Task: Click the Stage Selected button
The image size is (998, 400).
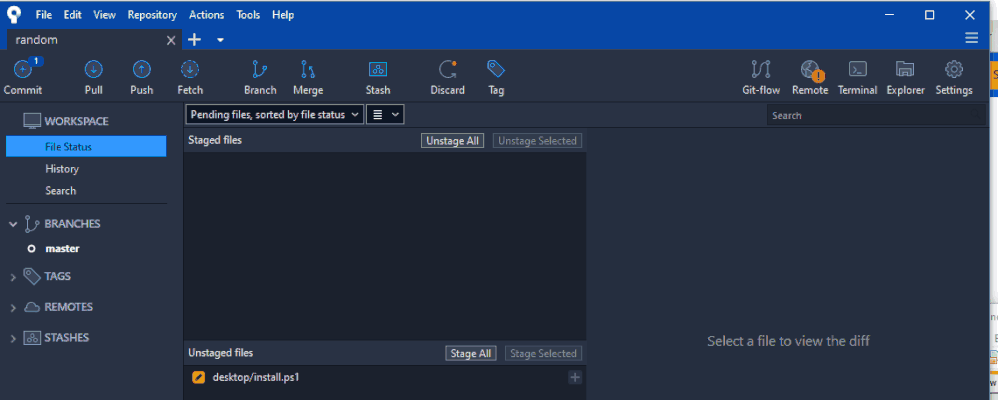Action: click(543, 354)
